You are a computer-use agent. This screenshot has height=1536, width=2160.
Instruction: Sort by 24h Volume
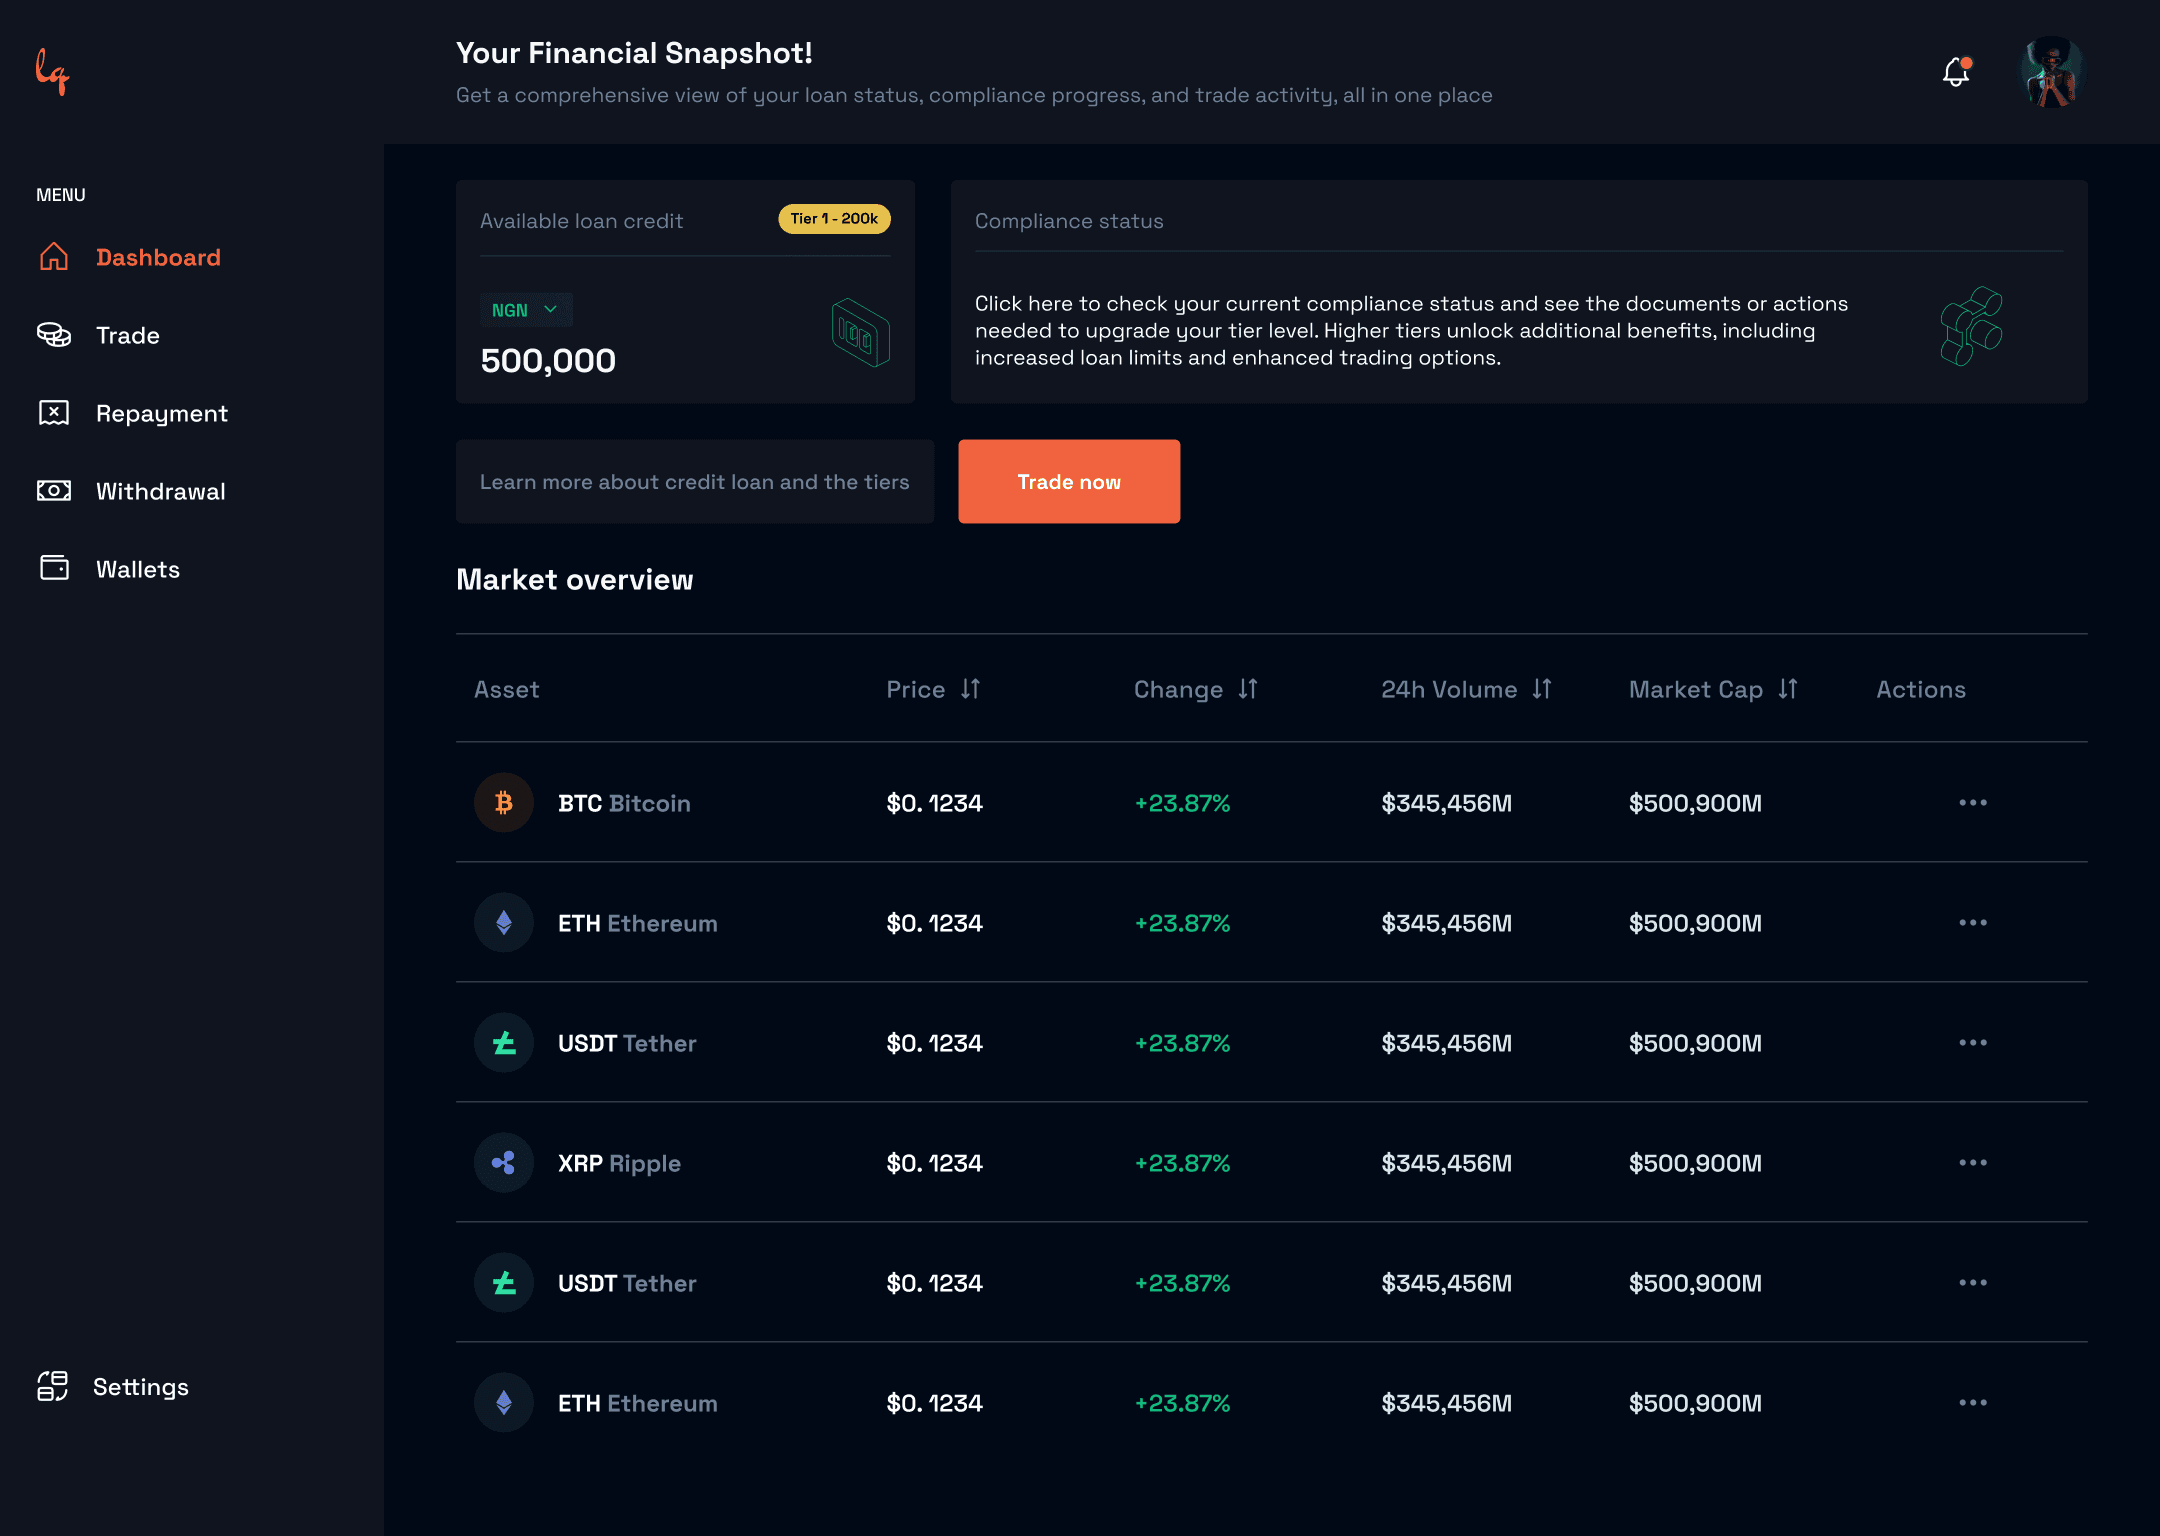tap(1541, 689)
